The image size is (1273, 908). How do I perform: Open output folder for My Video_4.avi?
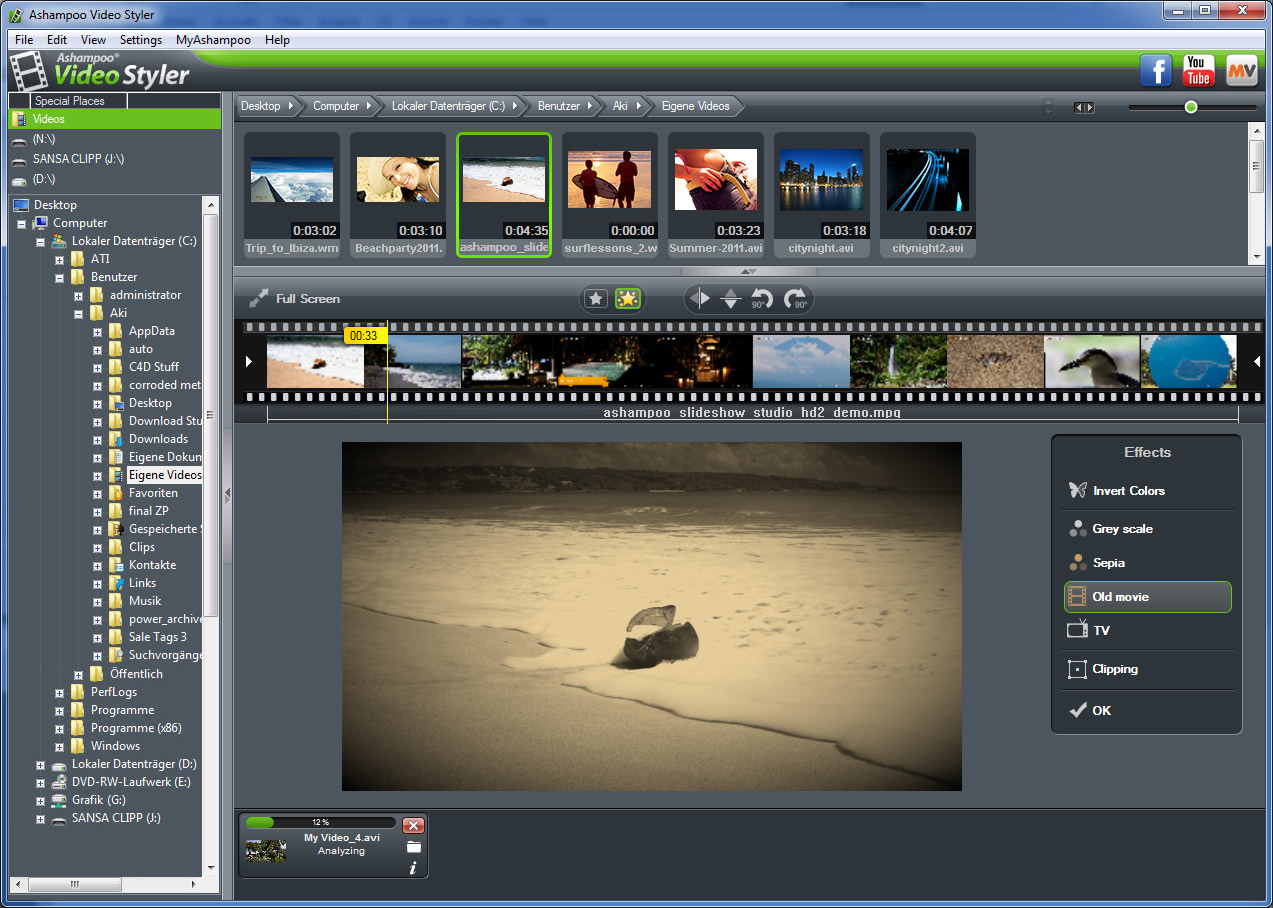coord(413,847)
